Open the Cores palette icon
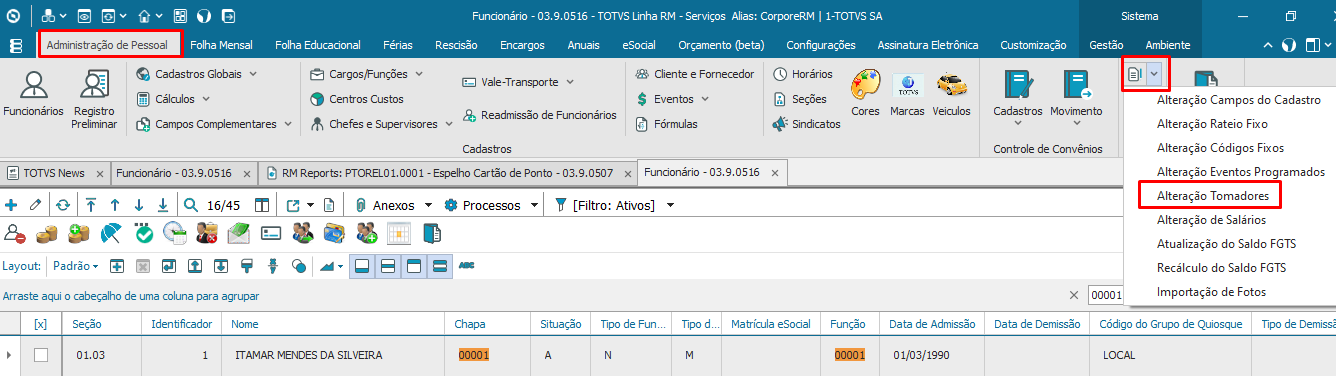 (x=865, y=94)
